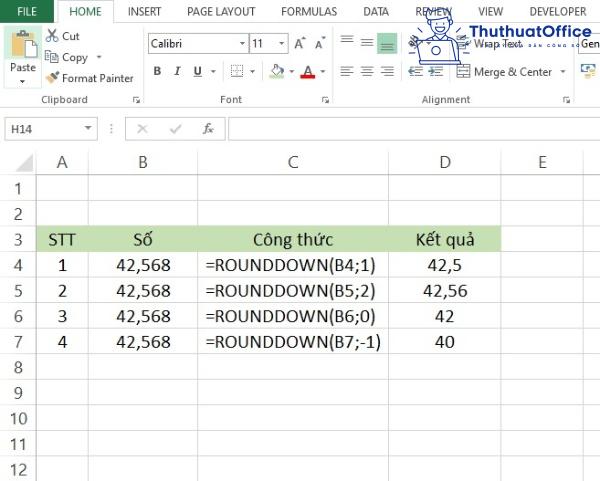The image size is (600, 481).
Task: Switch to the INSERT tab
Action: 144,11
